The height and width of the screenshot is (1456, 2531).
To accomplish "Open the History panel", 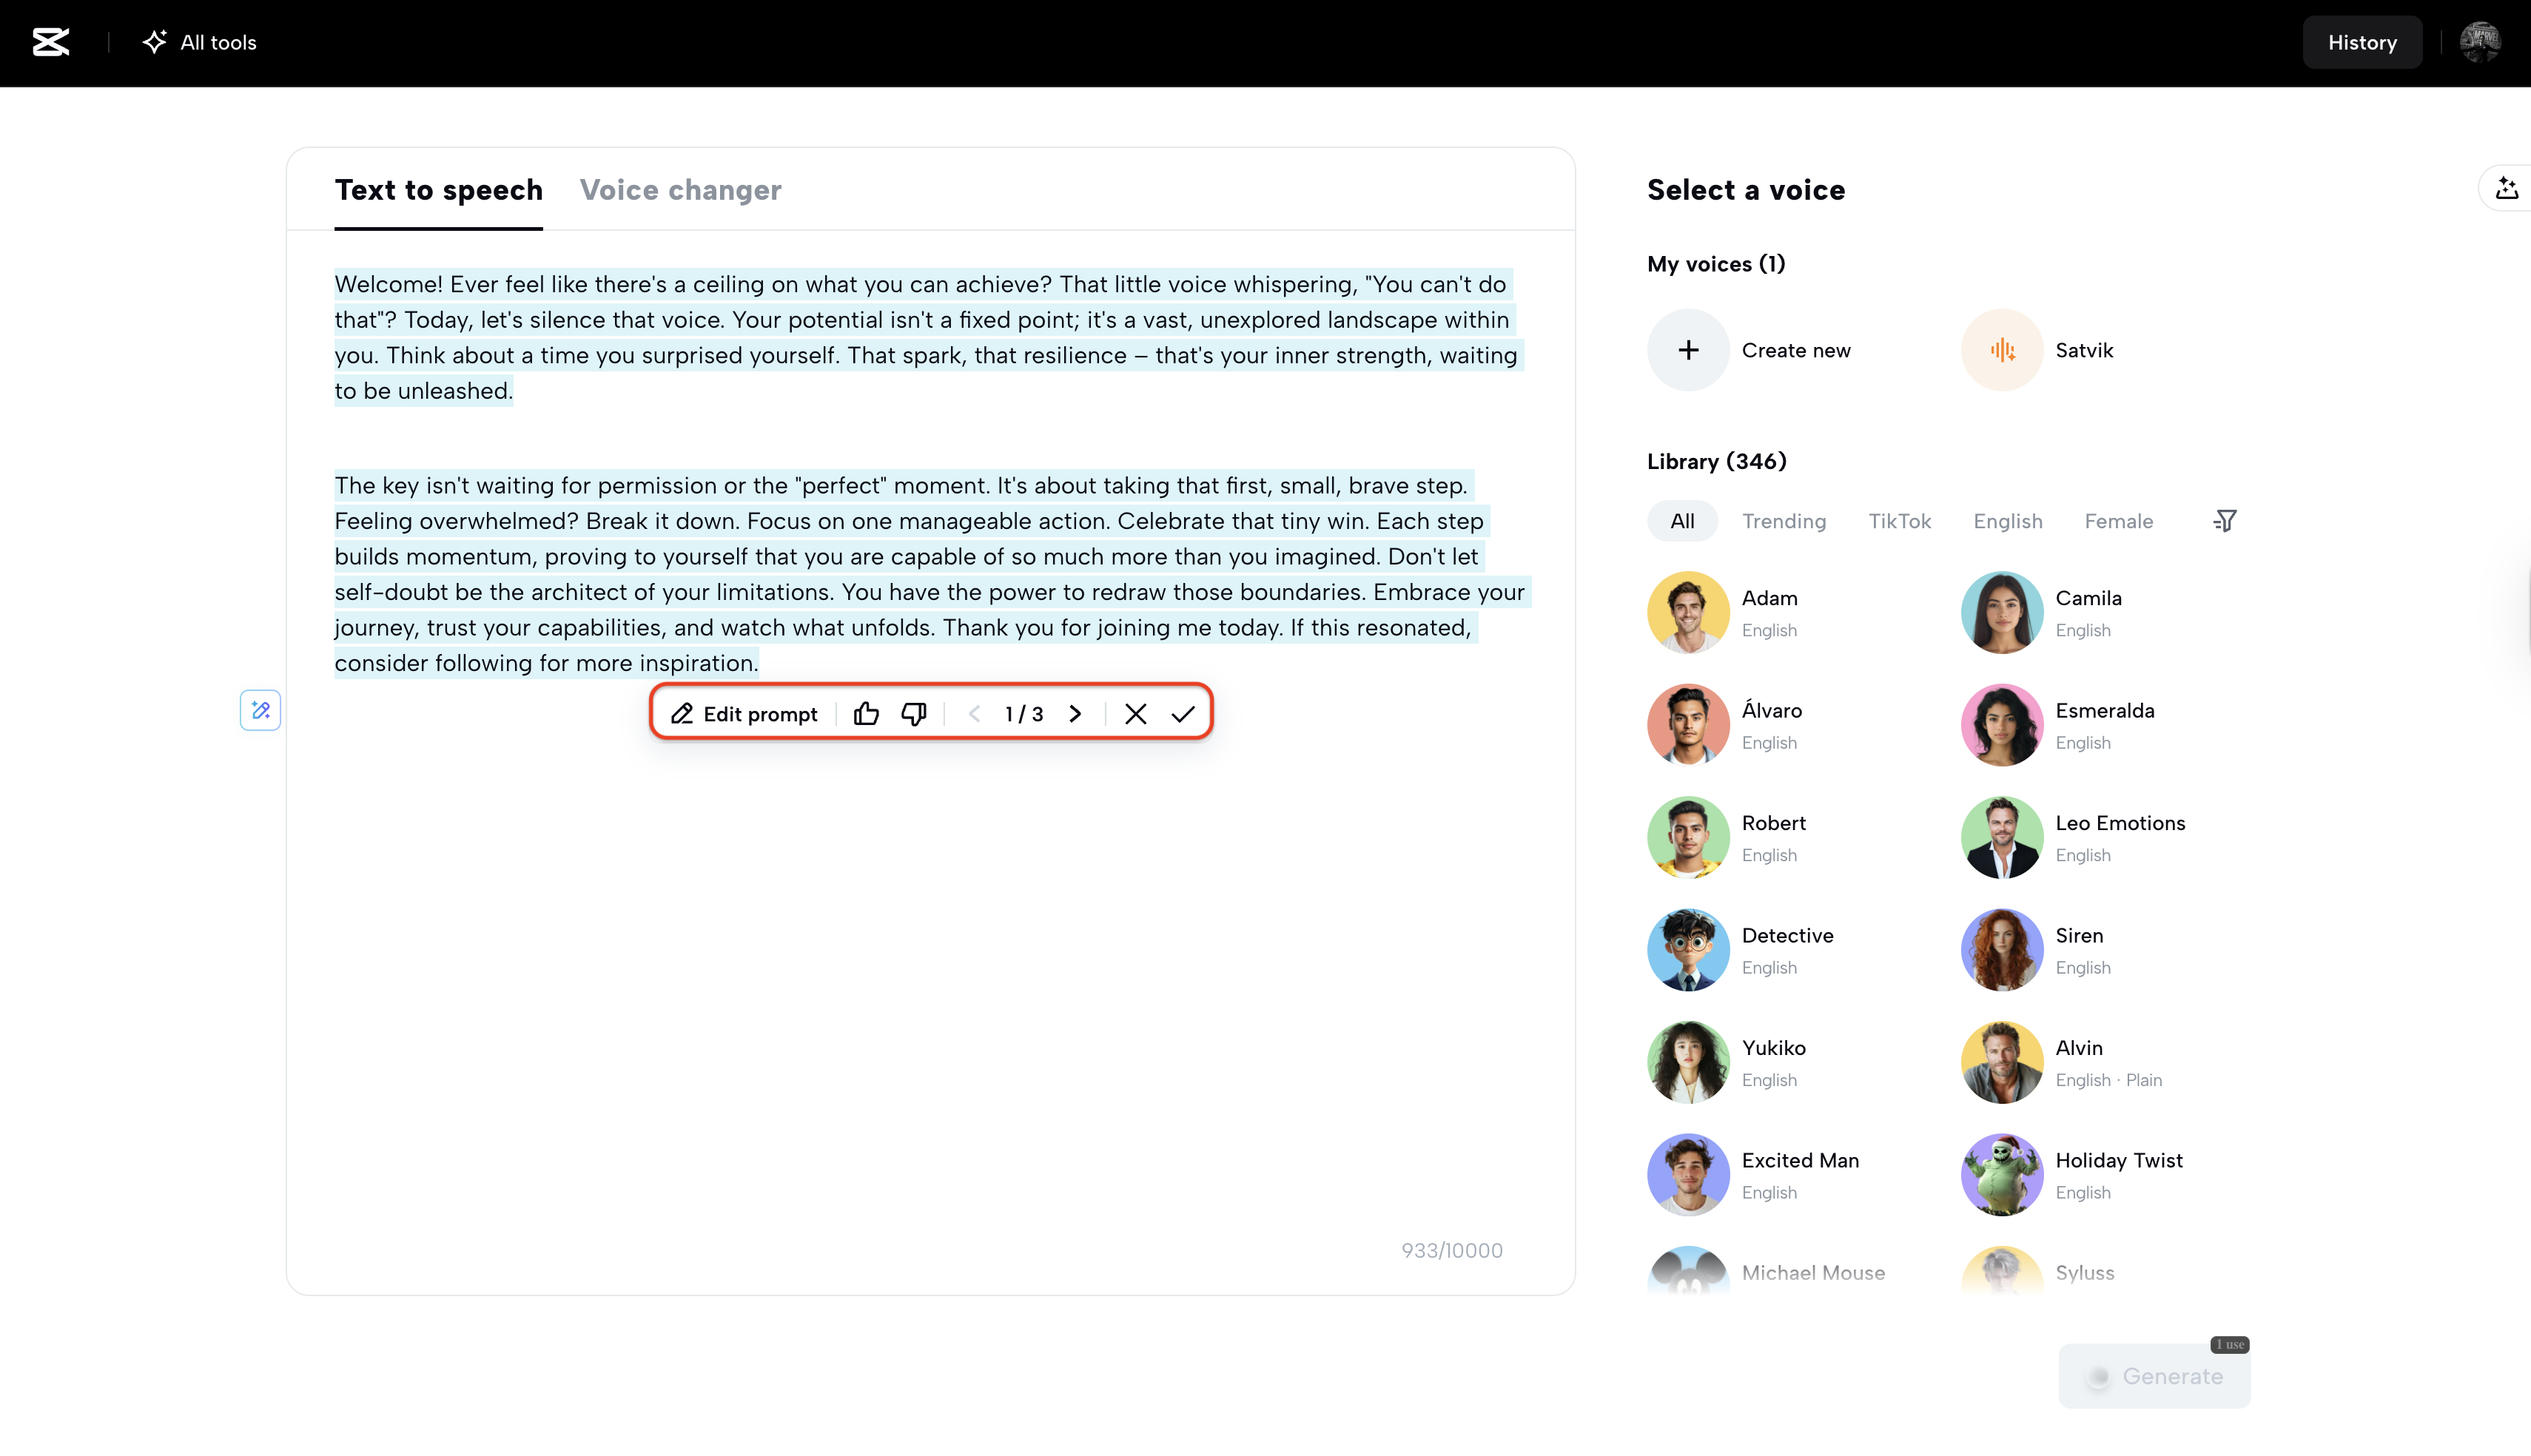I will (2361, 42).
